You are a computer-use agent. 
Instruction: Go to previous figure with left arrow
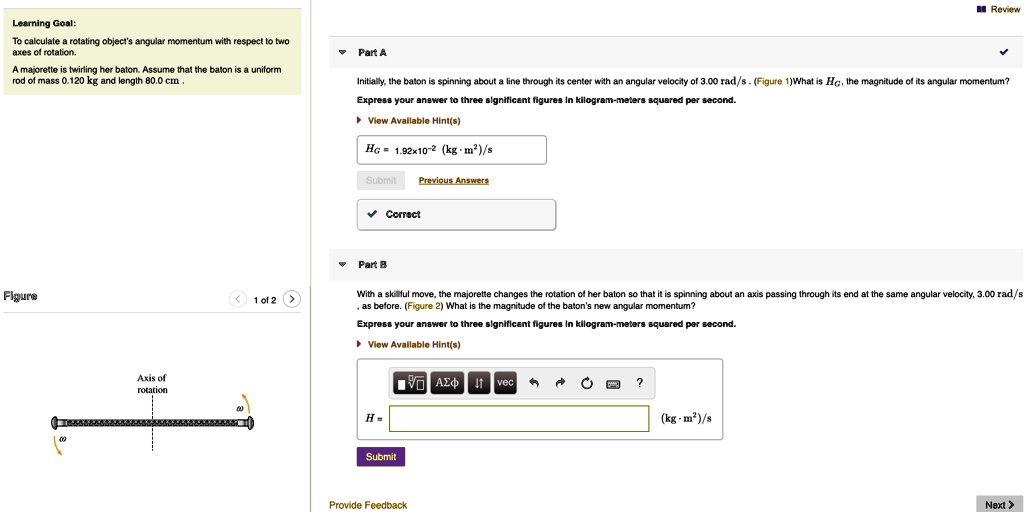click(237, 299)
